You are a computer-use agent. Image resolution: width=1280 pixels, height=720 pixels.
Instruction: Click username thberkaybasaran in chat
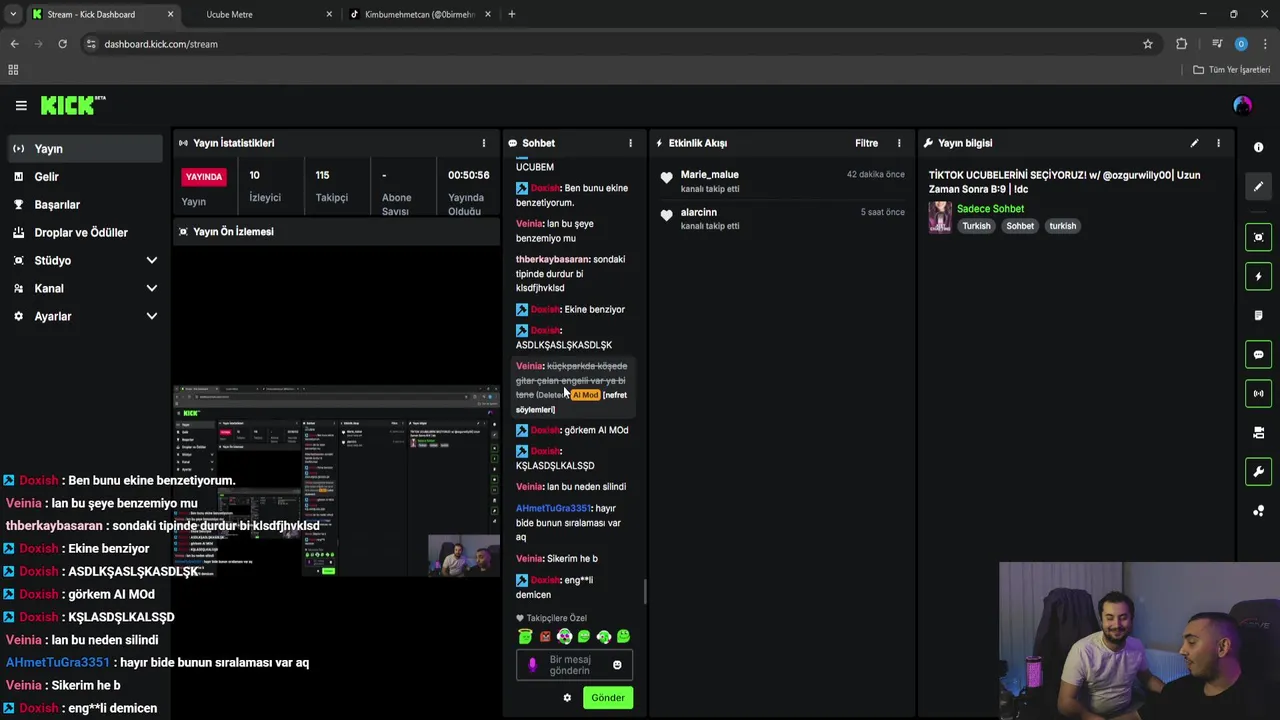pyautogui.click(x=552, y=259)
